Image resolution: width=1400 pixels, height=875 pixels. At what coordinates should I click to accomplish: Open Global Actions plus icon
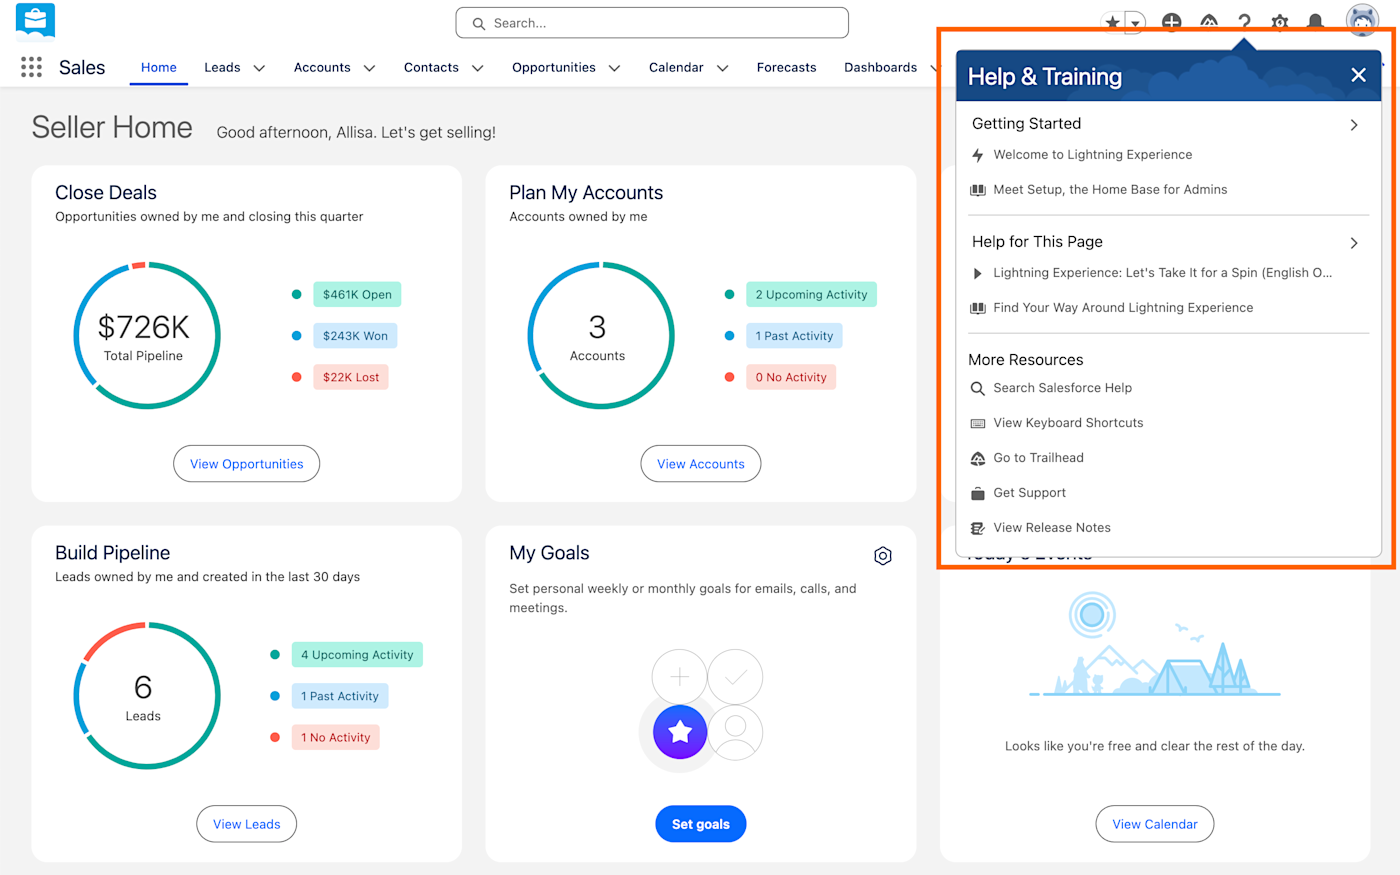pyautogui.click(x=1172, y=22)
